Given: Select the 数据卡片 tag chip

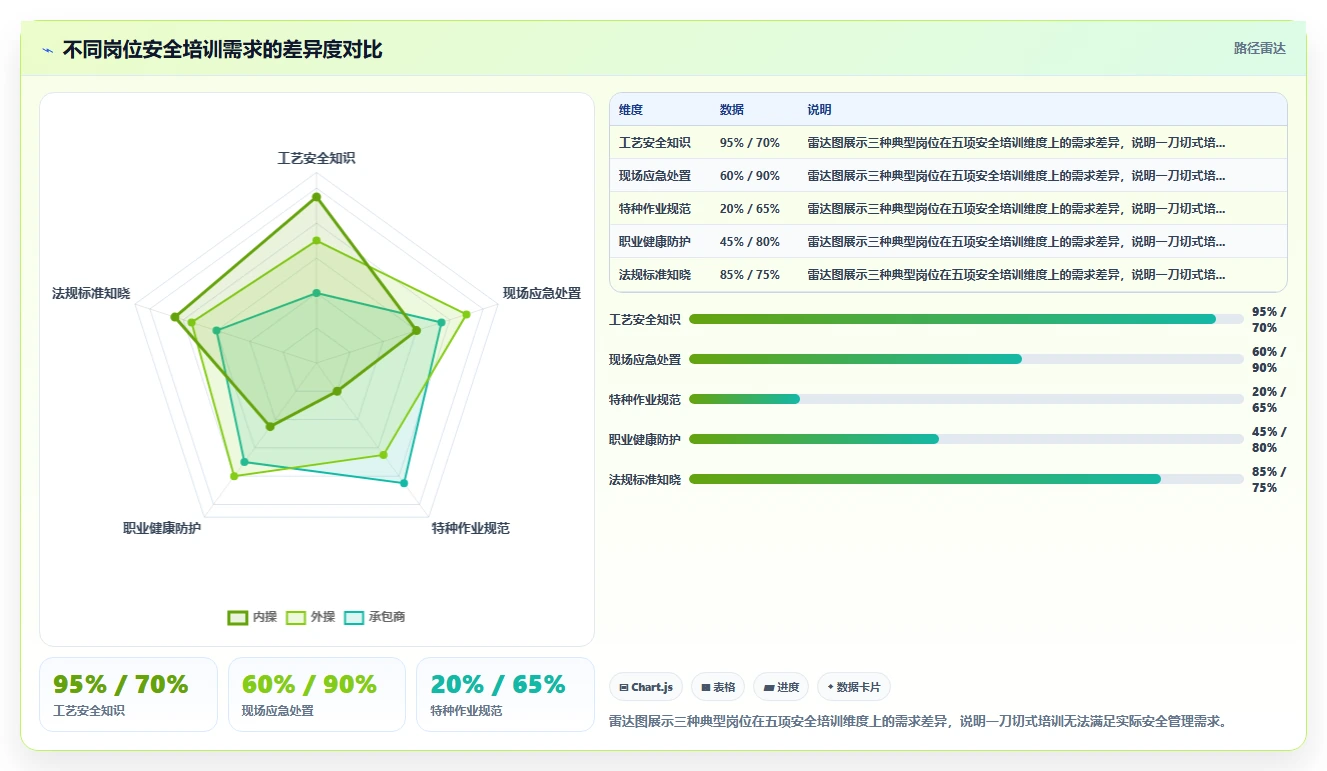Looking at the screenshot, I should coord(854,687).
